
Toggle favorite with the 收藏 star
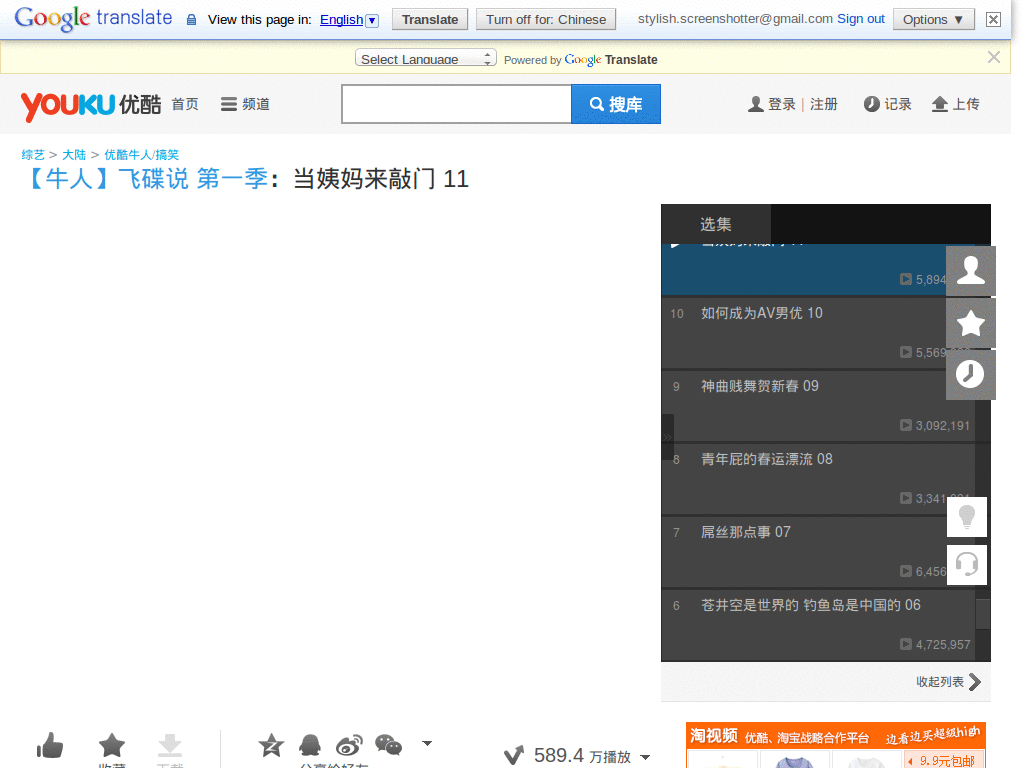(111, 744)
